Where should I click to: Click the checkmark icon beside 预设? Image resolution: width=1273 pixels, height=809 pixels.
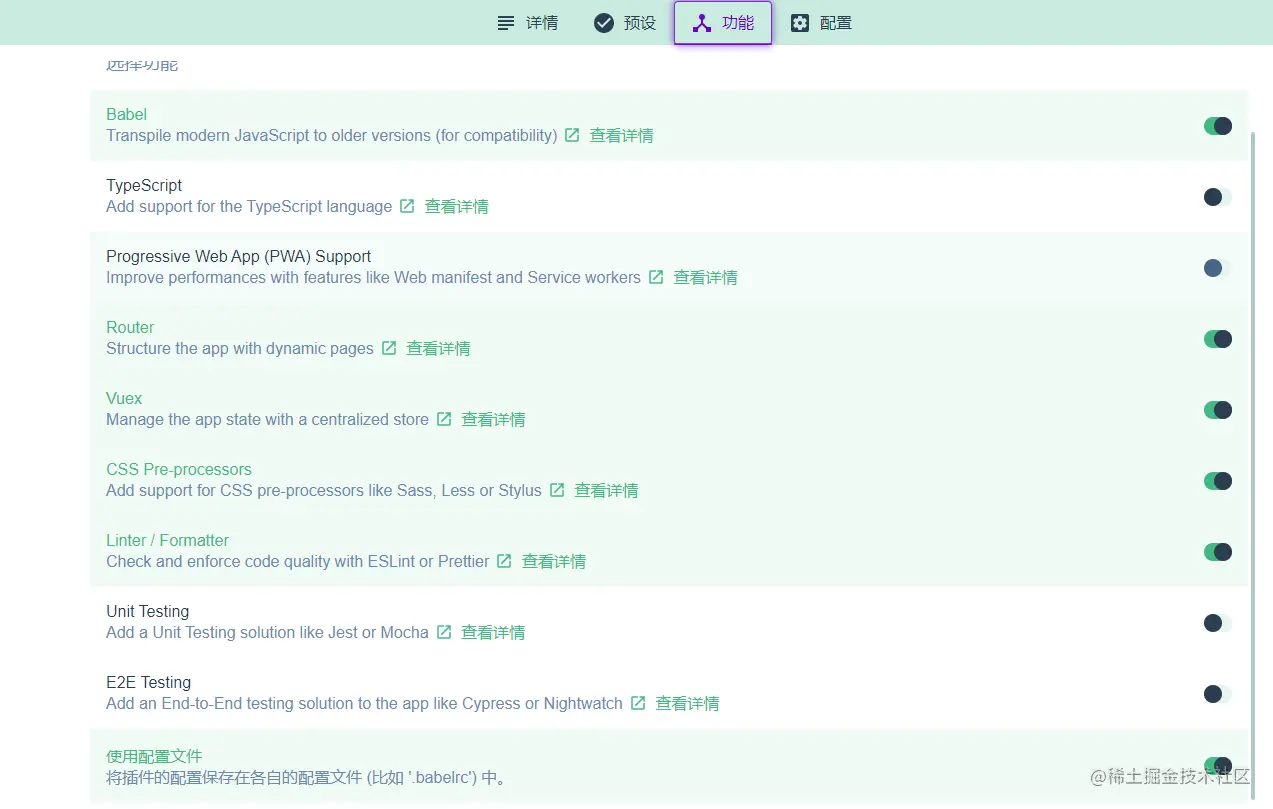(604, 23)
